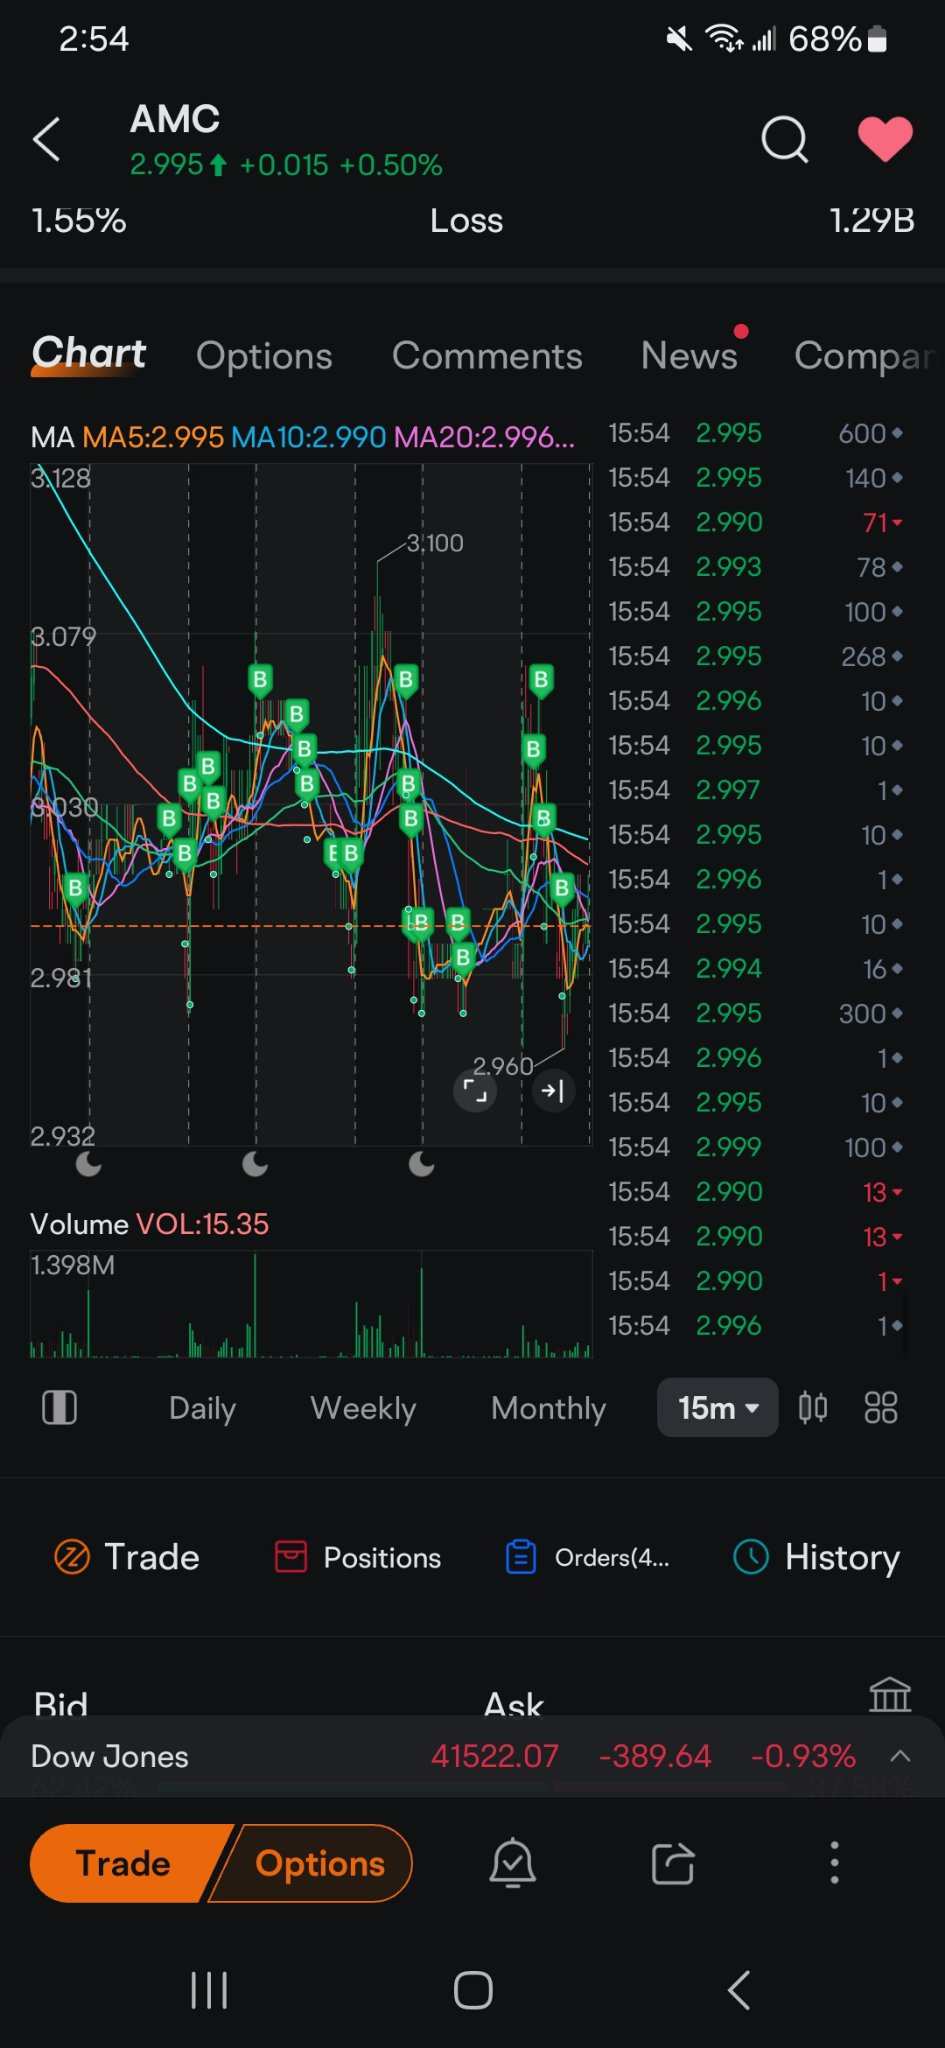Share this stock page
Viewport: 945px width, 2048px height.
click(673, 1863)
